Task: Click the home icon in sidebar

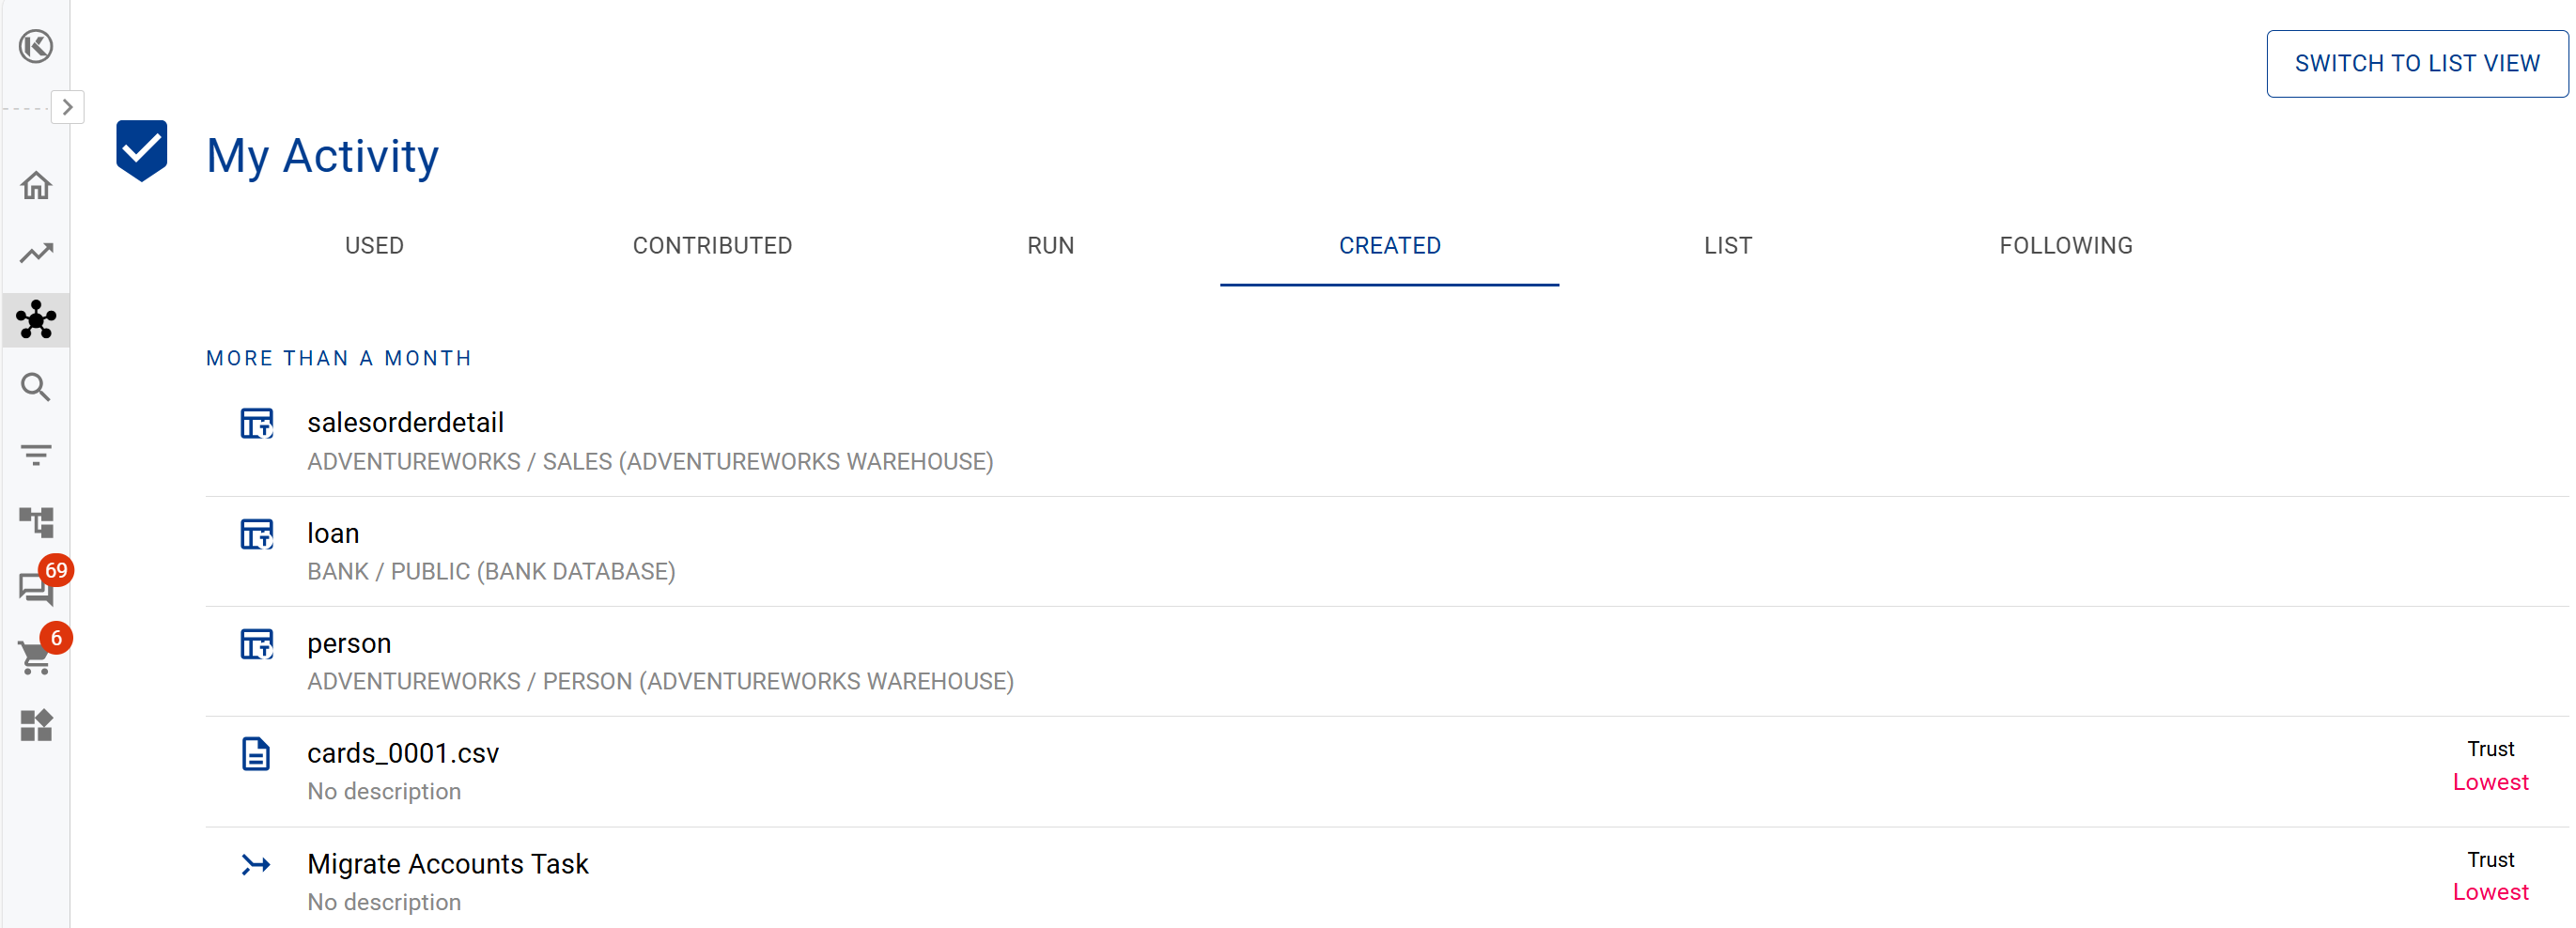Action: click(36, 186)
